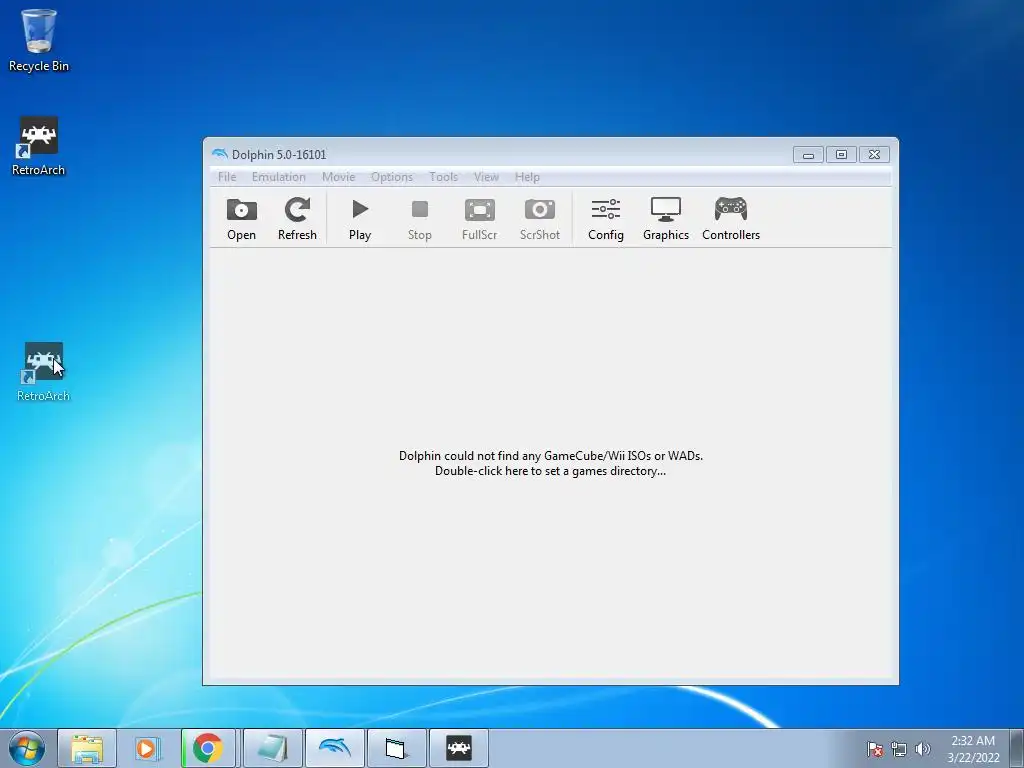
Task: Click the dolphin logo in title bar
Action: pos(219,154)
